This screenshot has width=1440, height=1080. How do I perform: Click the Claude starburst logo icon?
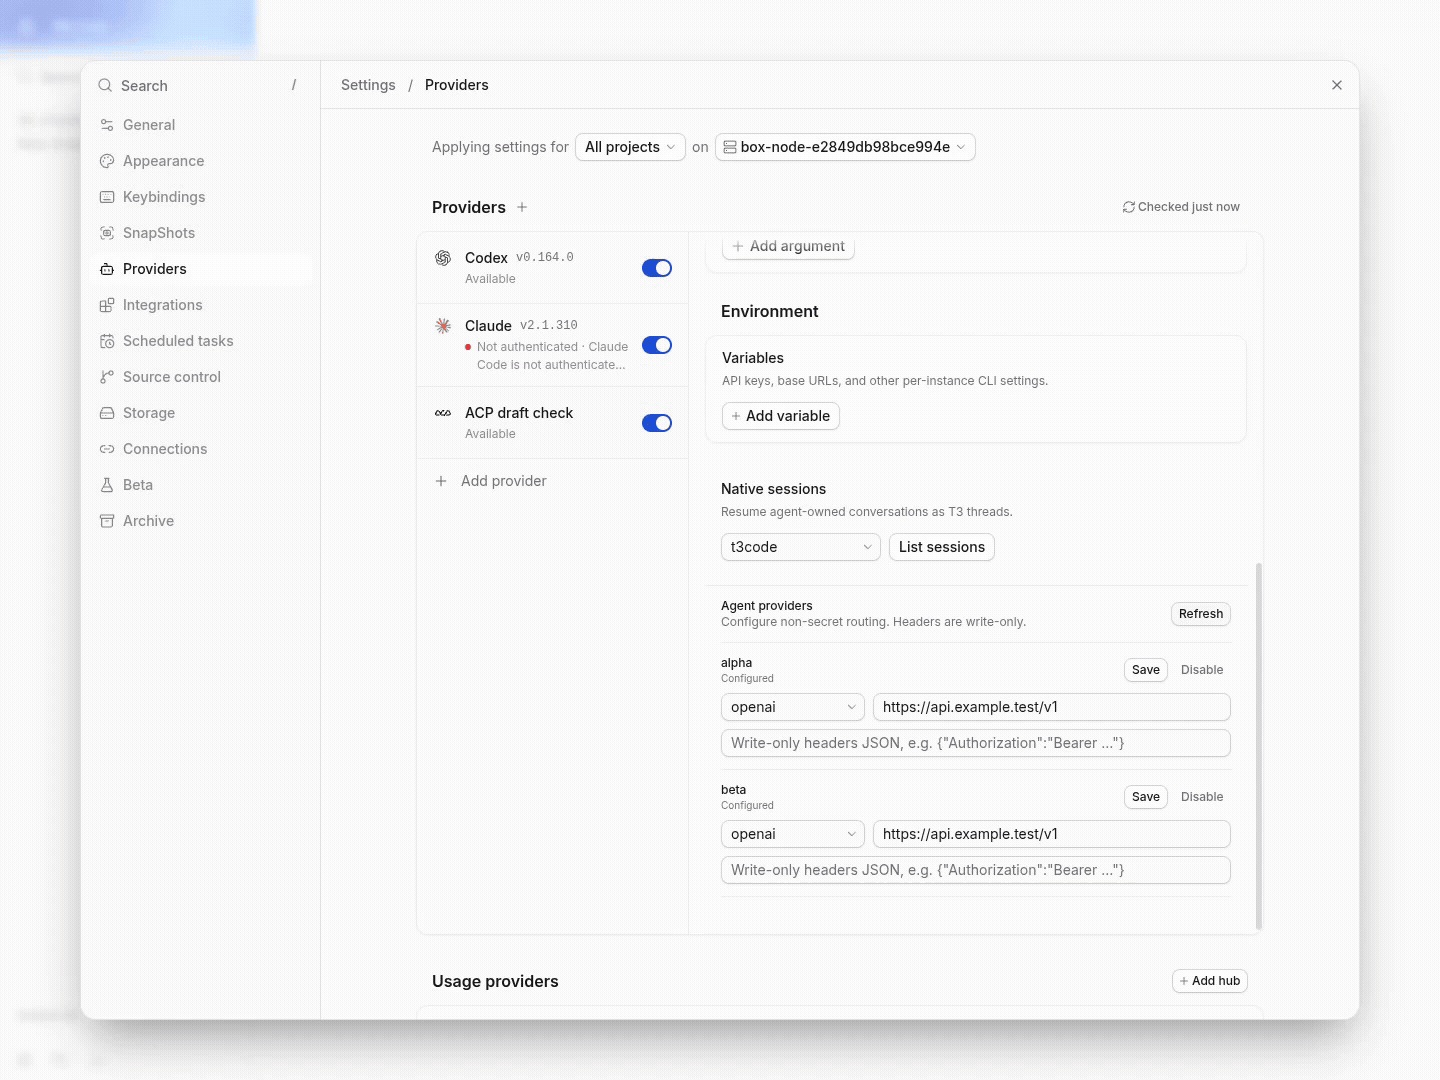pyautogui.click(x=443, y=326)
